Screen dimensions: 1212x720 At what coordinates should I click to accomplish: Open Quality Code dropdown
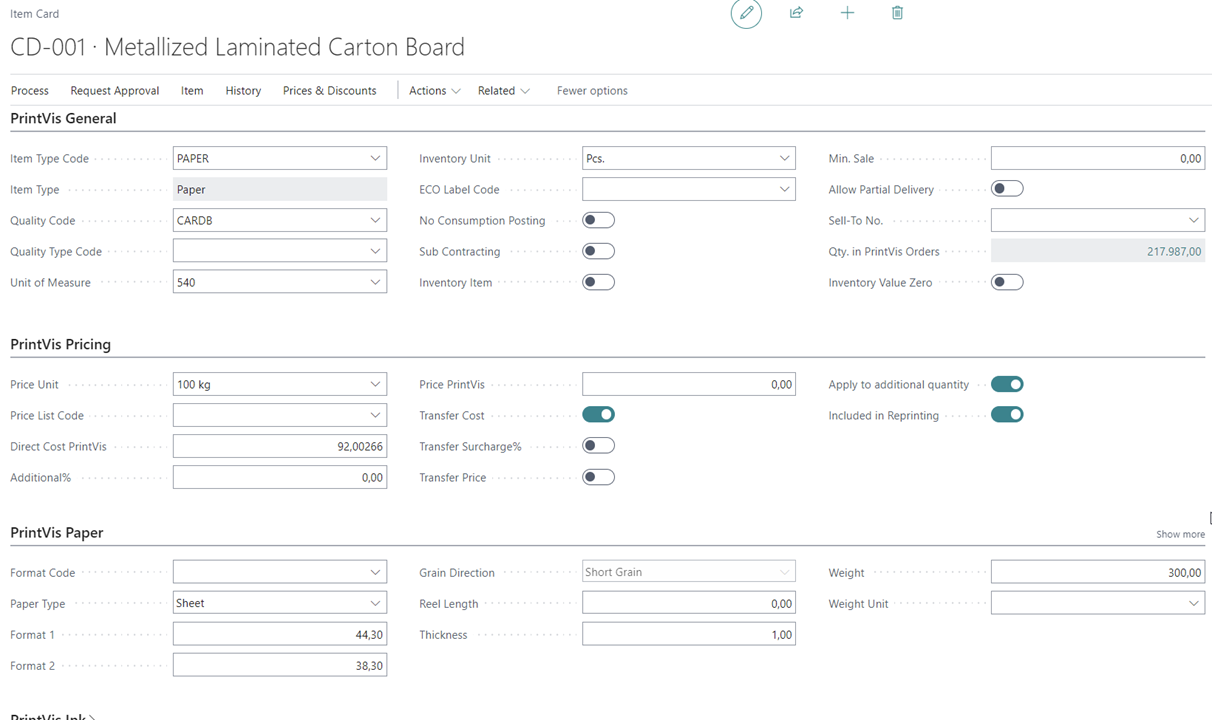pos(375,220)
